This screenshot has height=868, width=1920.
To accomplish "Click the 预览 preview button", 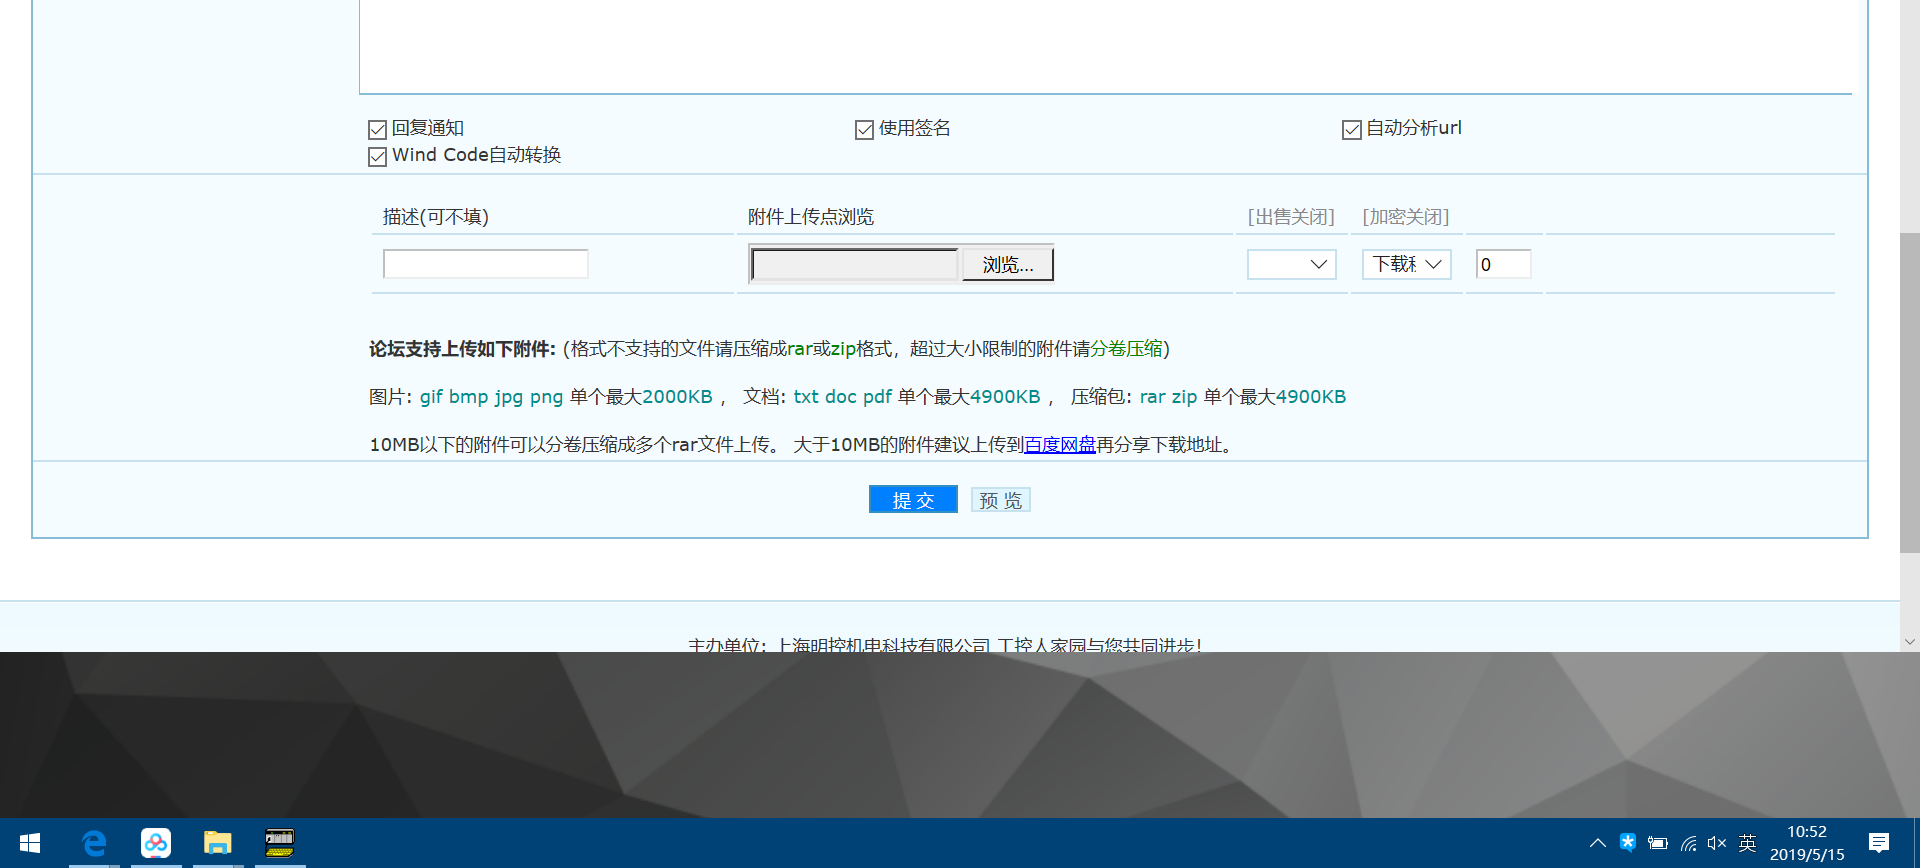I will (x=1000, y=500).
